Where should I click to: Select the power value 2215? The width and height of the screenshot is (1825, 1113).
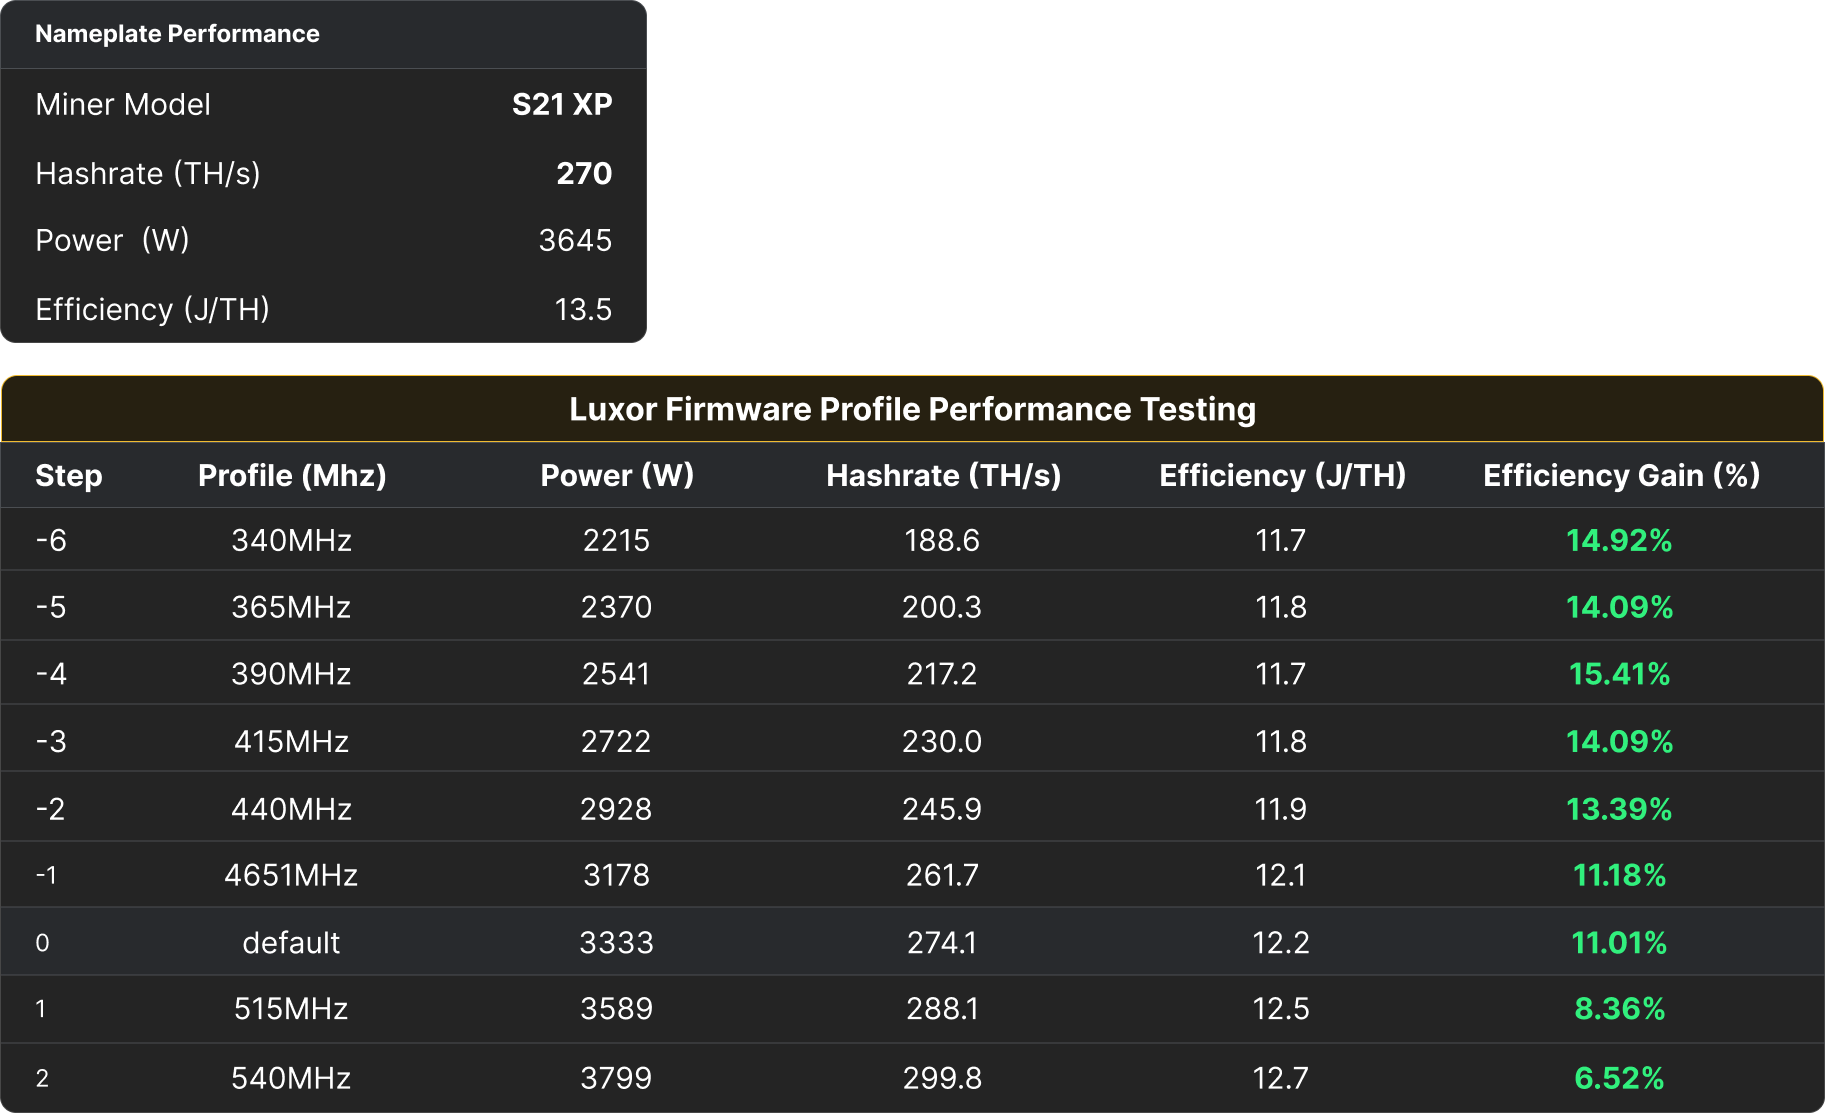pos(616,540)
